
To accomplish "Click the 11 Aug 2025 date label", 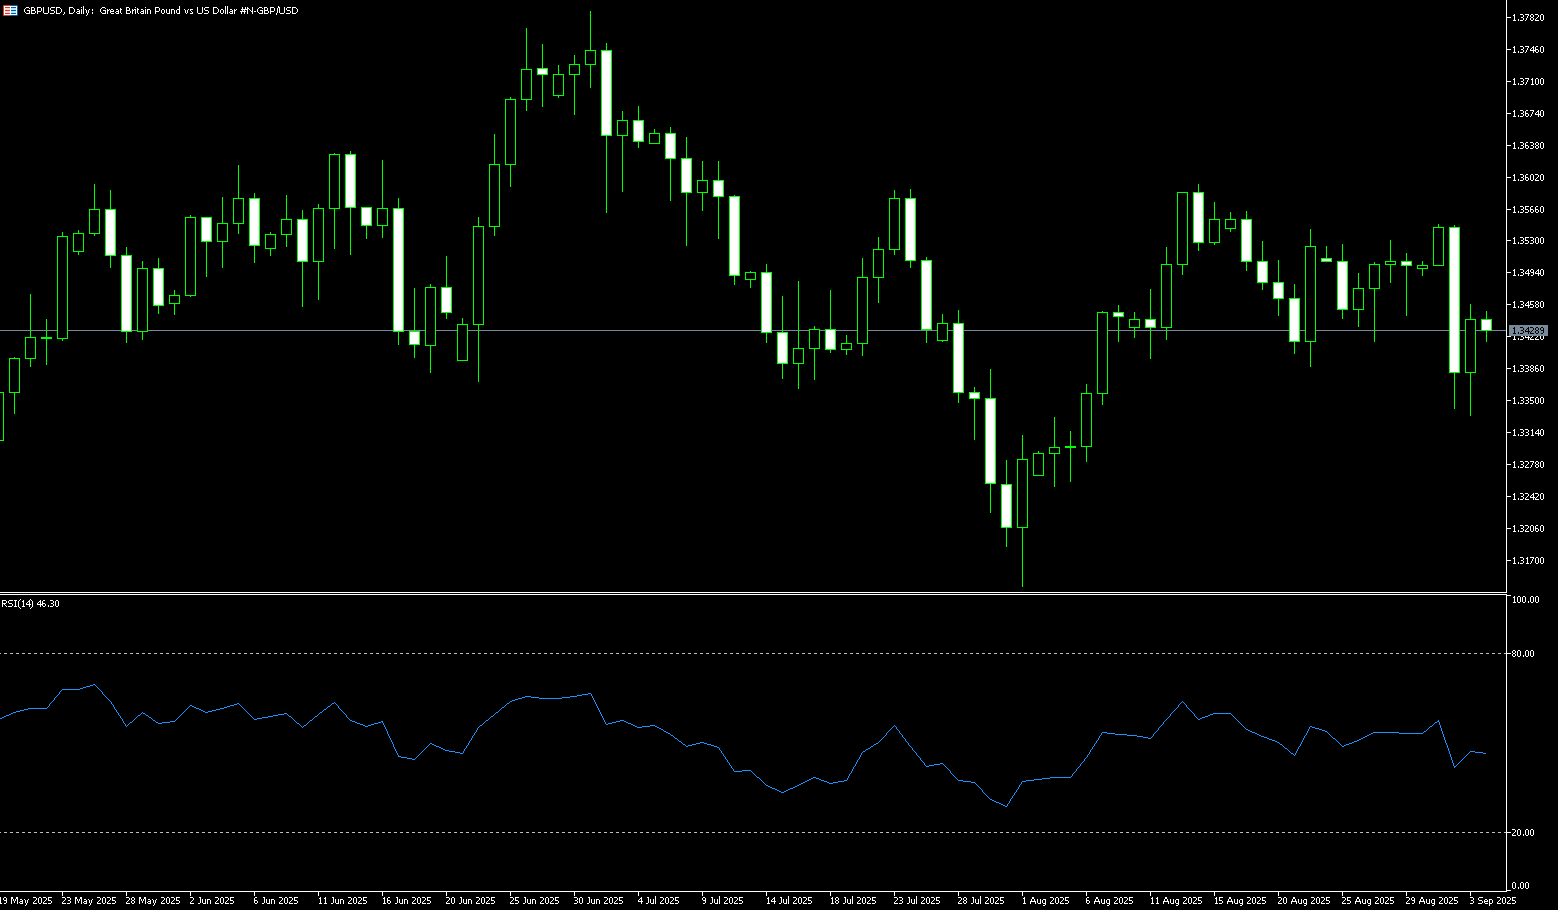I will [x=1175, y=901].
